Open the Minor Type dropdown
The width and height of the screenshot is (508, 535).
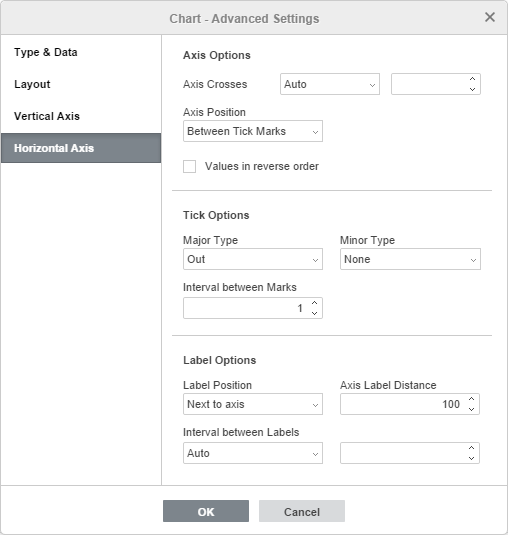click(410, 259)
